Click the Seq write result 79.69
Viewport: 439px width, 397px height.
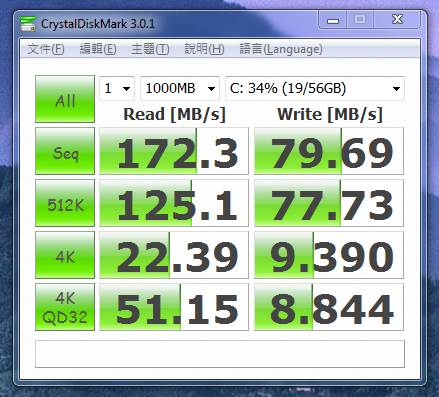(x=329, y=151)
